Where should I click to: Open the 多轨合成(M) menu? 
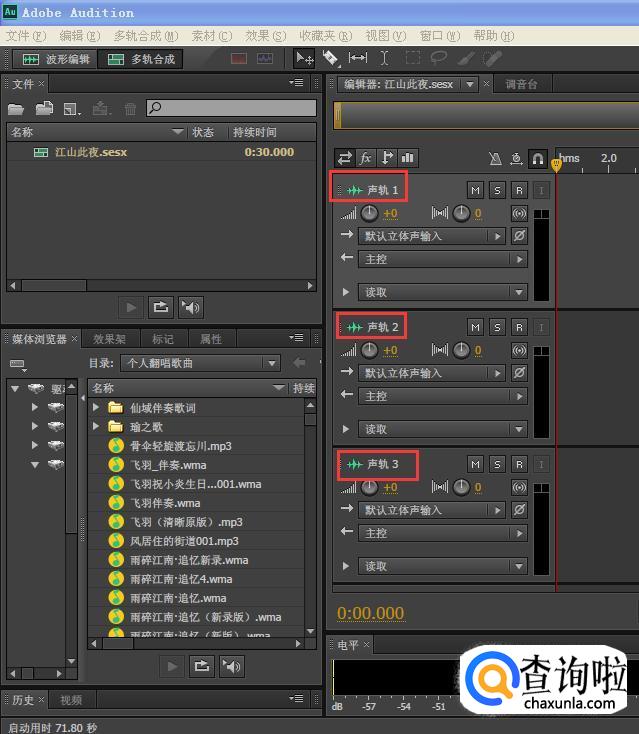coord(146,36)
